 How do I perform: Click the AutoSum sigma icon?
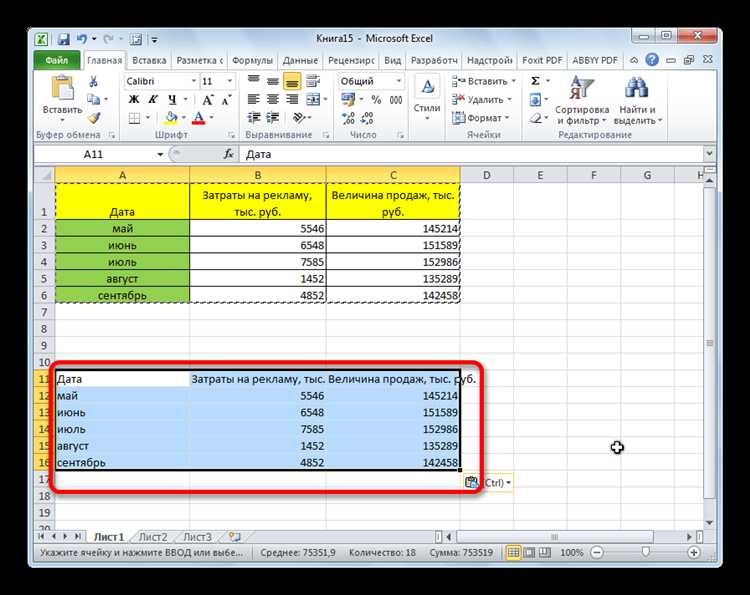pos(535,81)
